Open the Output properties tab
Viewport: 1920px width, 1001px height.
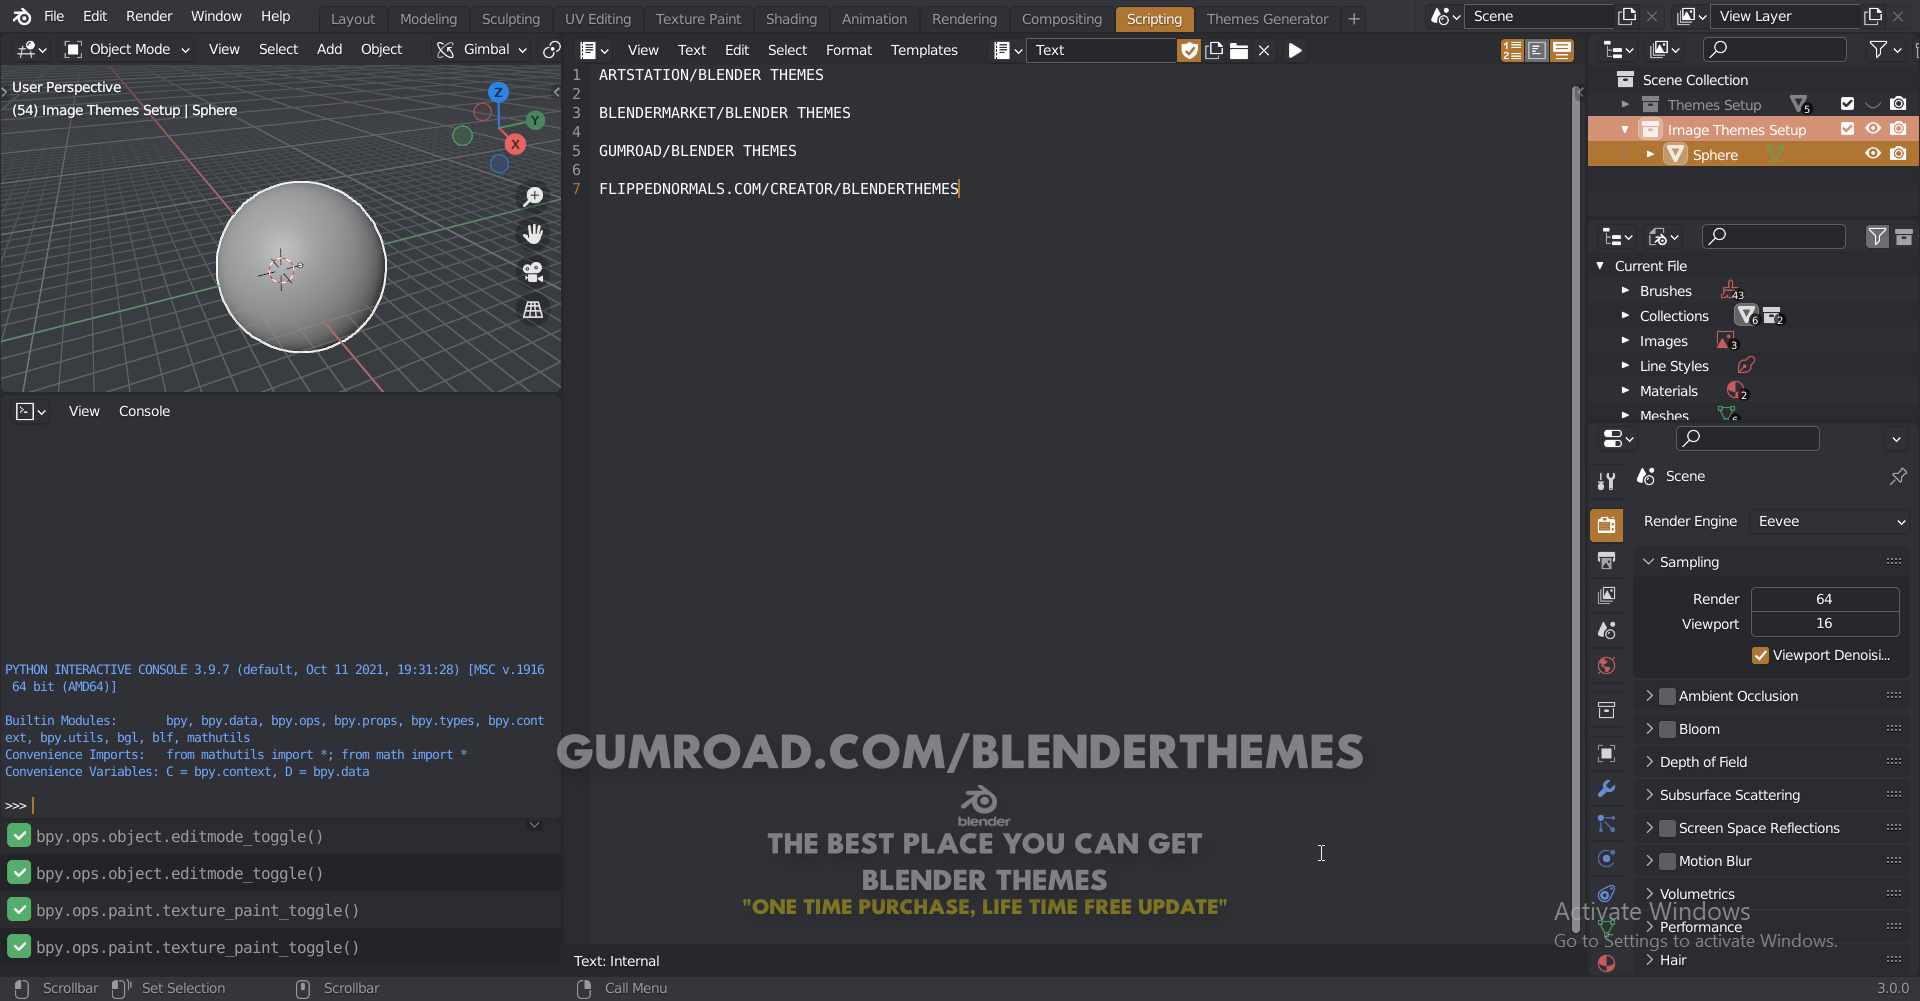pyautogui.click(x=1607, y=560)
